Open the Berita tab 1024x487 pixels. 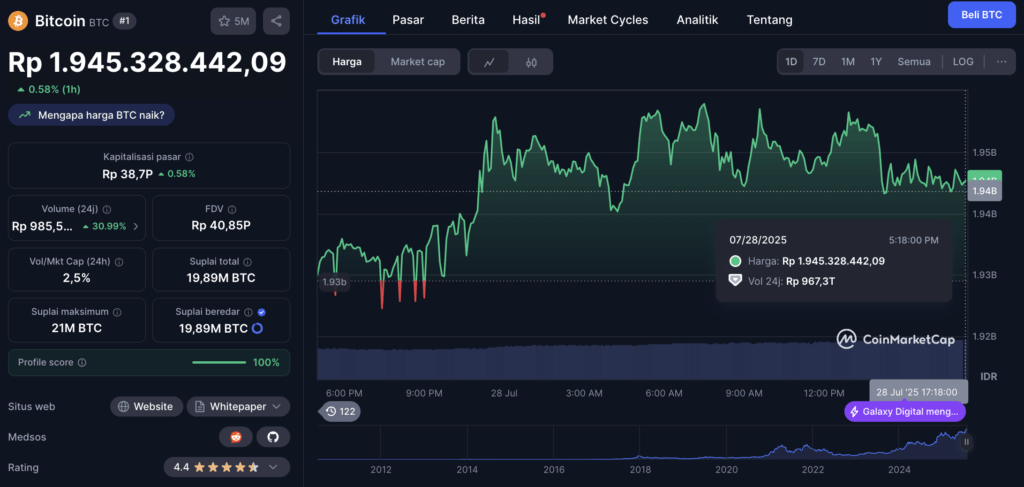tap(468, 20)
